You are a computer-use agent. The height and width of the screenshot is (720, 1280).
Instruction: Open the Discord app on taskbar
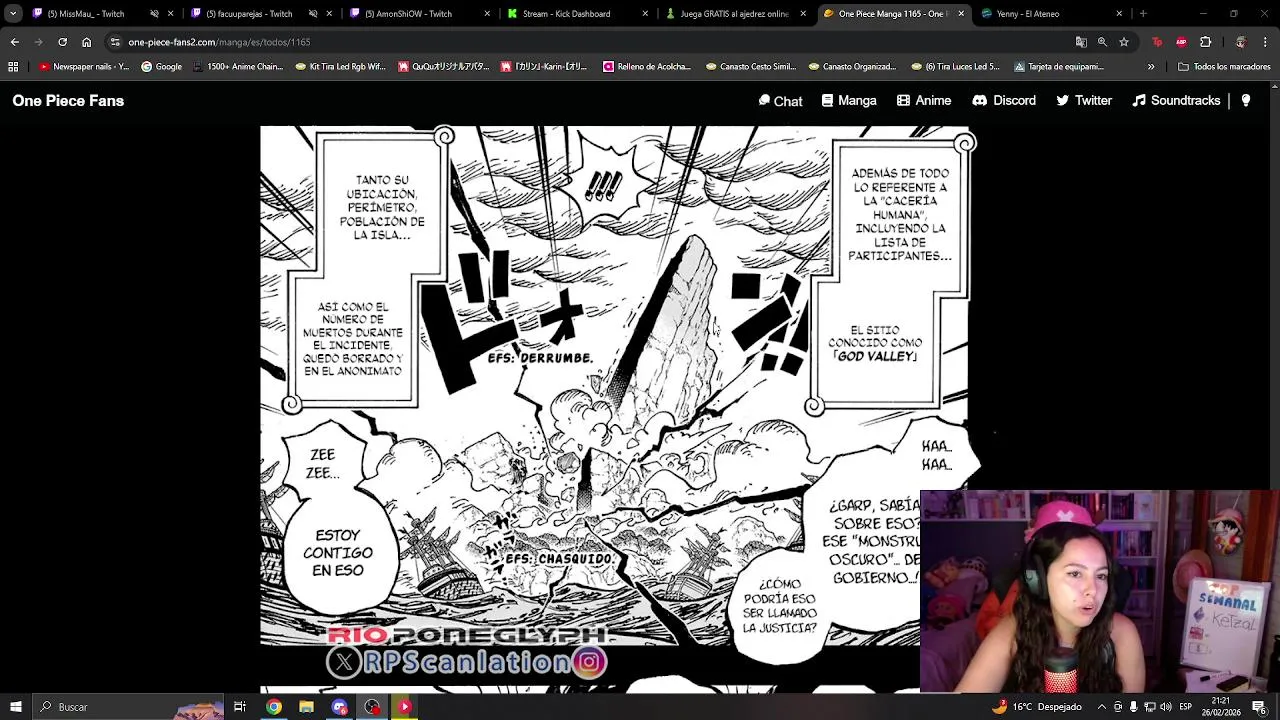pyautogui.click(x=339, y=707)
